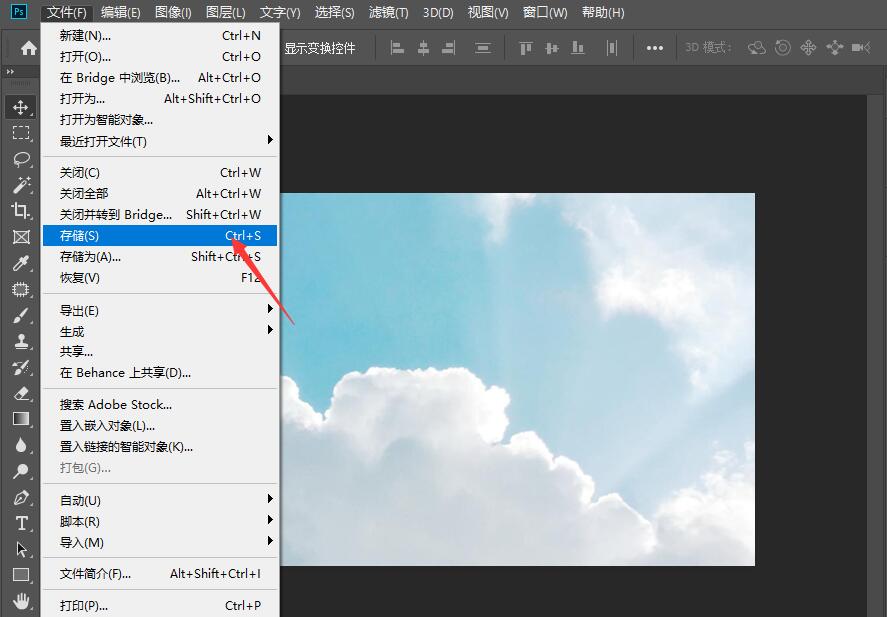Choose 搜索 Adobe Stock... entry
Screen dimensions: 887x617
(160, 404)
